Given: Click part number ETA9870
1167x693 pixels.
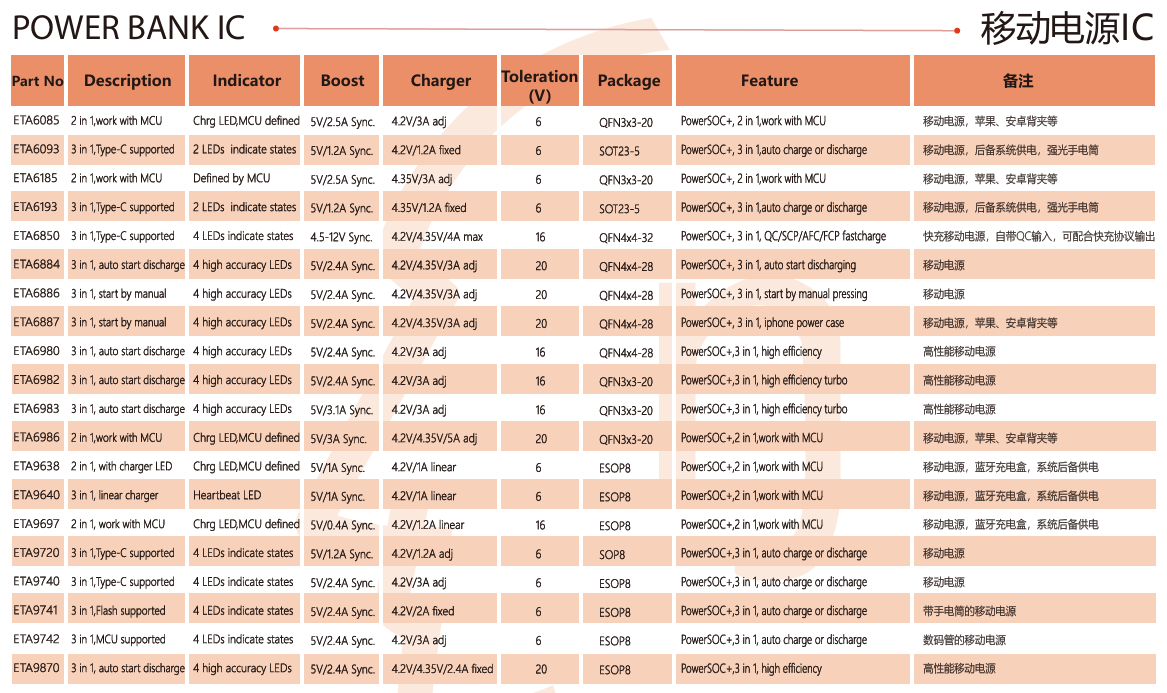Looking at the screenshot, I should click(x=37, y=668).
